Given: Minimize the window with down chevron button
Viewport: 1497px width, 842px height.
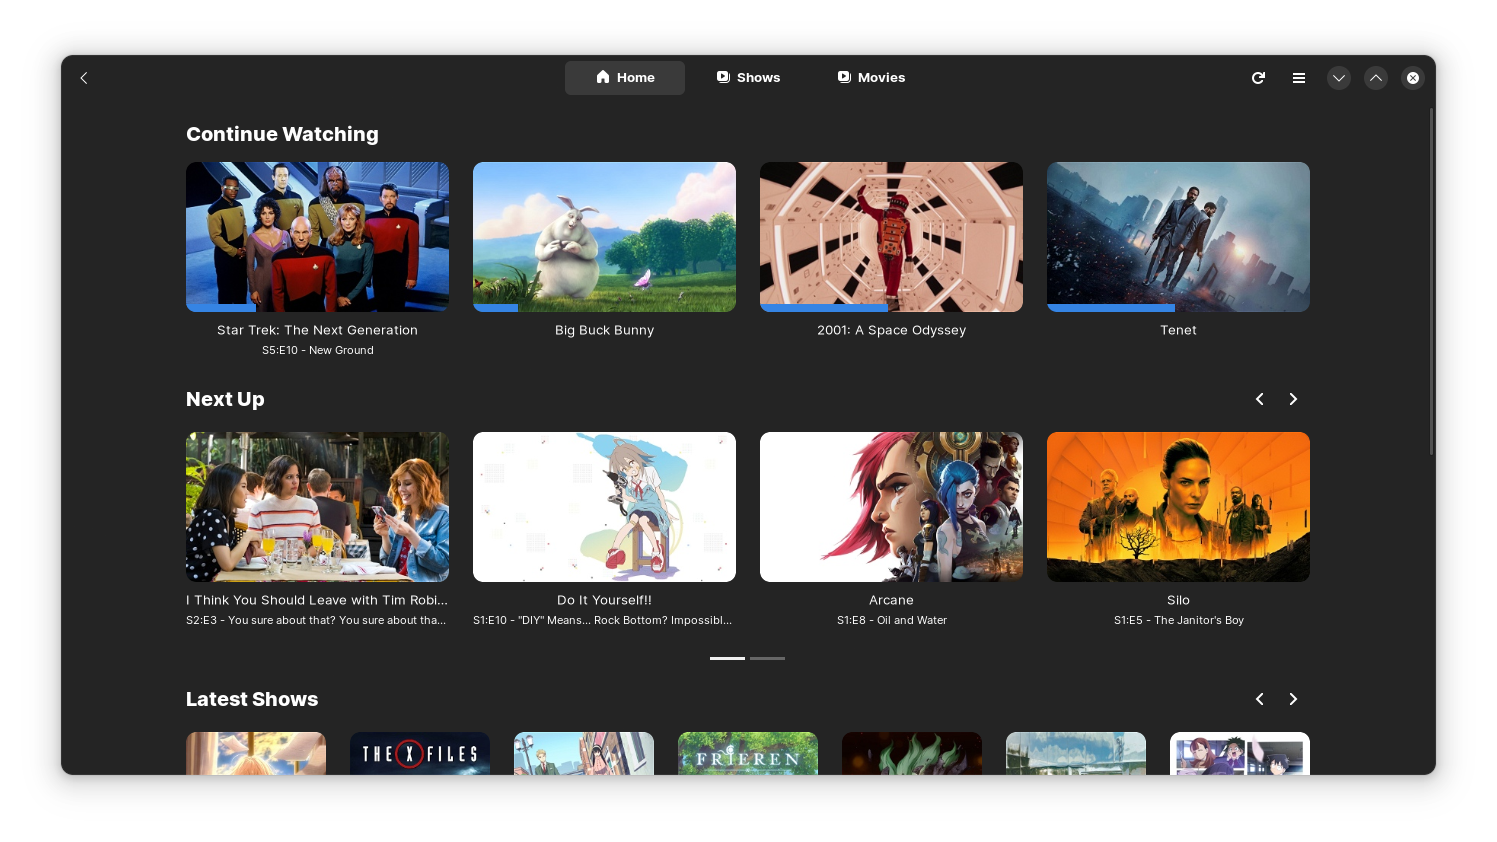Looking at the screenshot, I should pyautogui.click(x=1338, y=78).
